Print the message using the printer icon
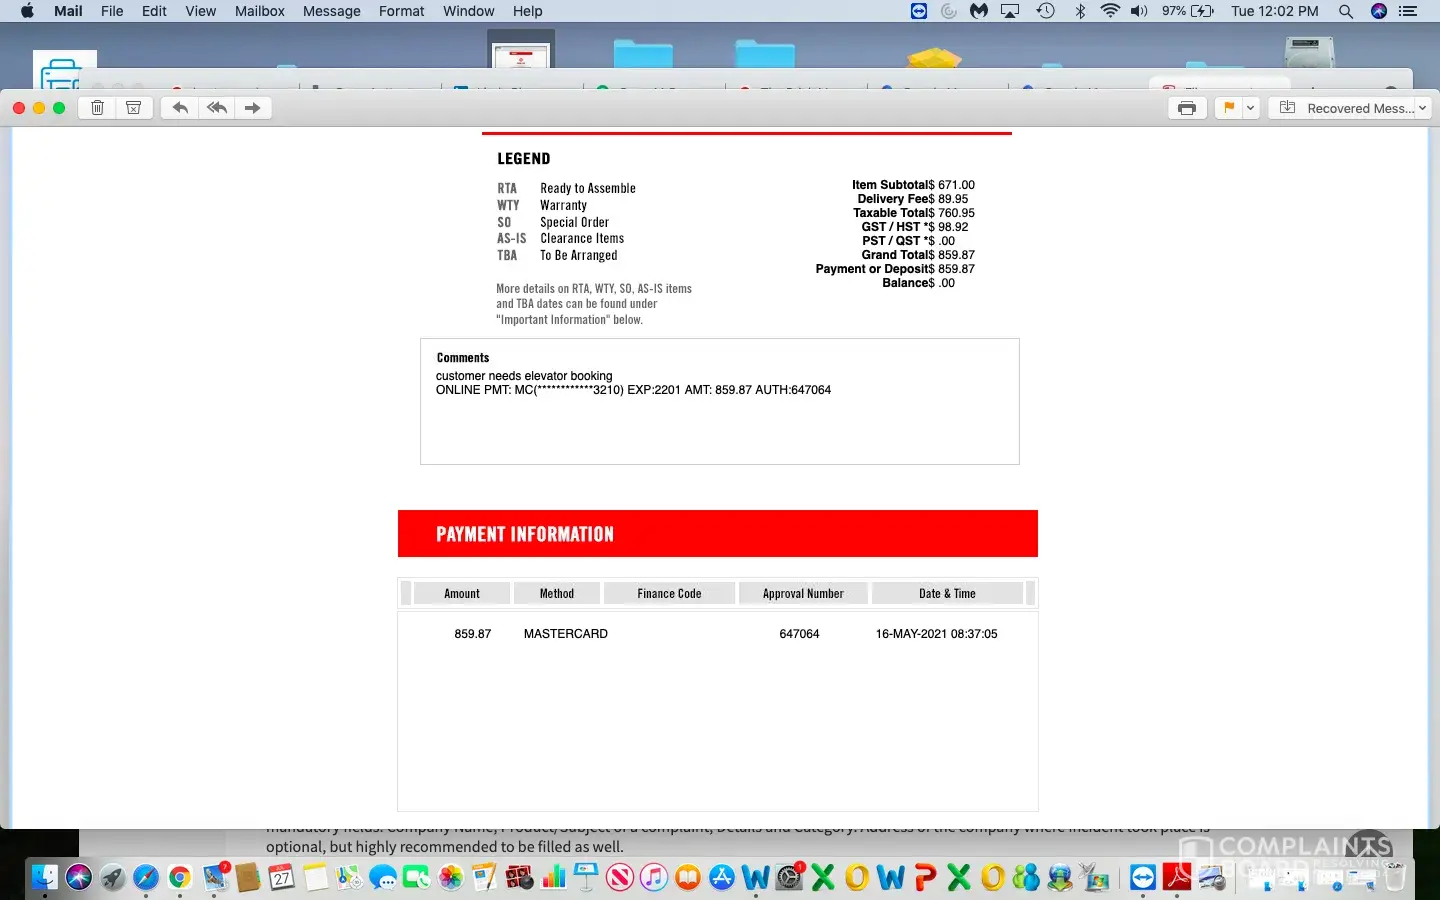 tap(1187, 108)
